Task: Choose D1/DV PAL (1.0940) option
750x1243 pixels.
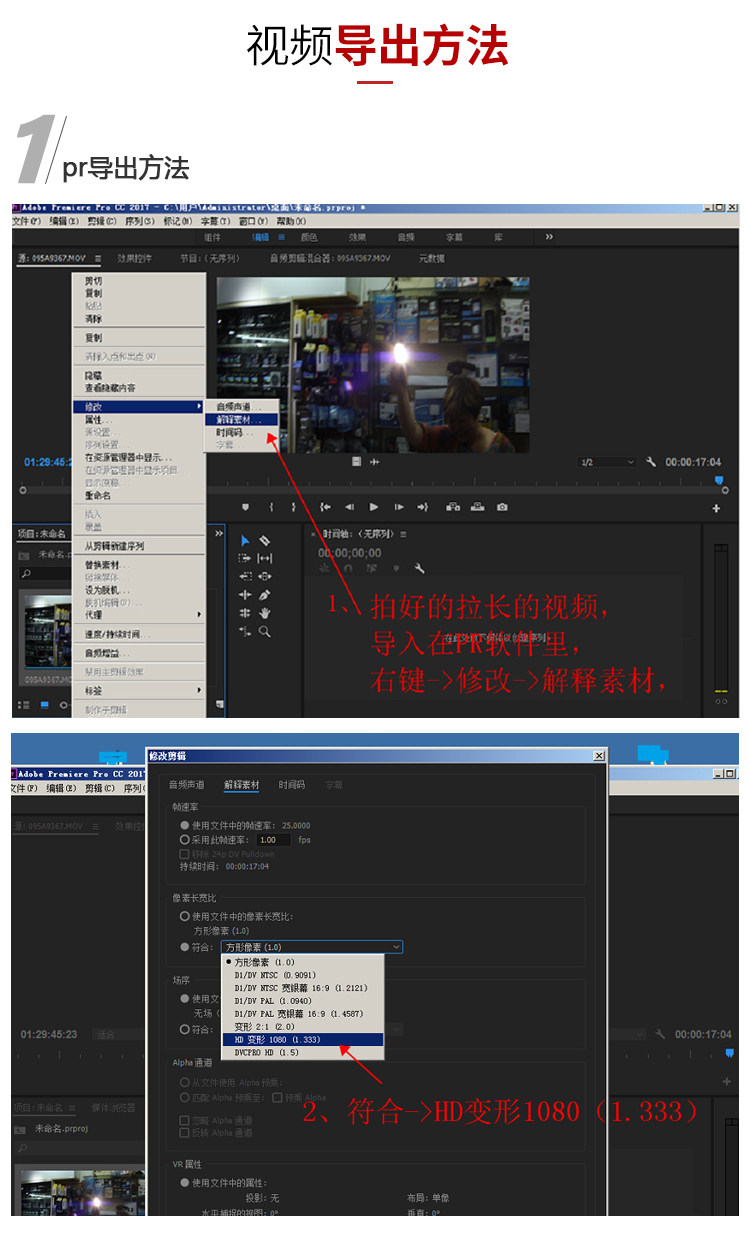Action: click(302, 1000)
